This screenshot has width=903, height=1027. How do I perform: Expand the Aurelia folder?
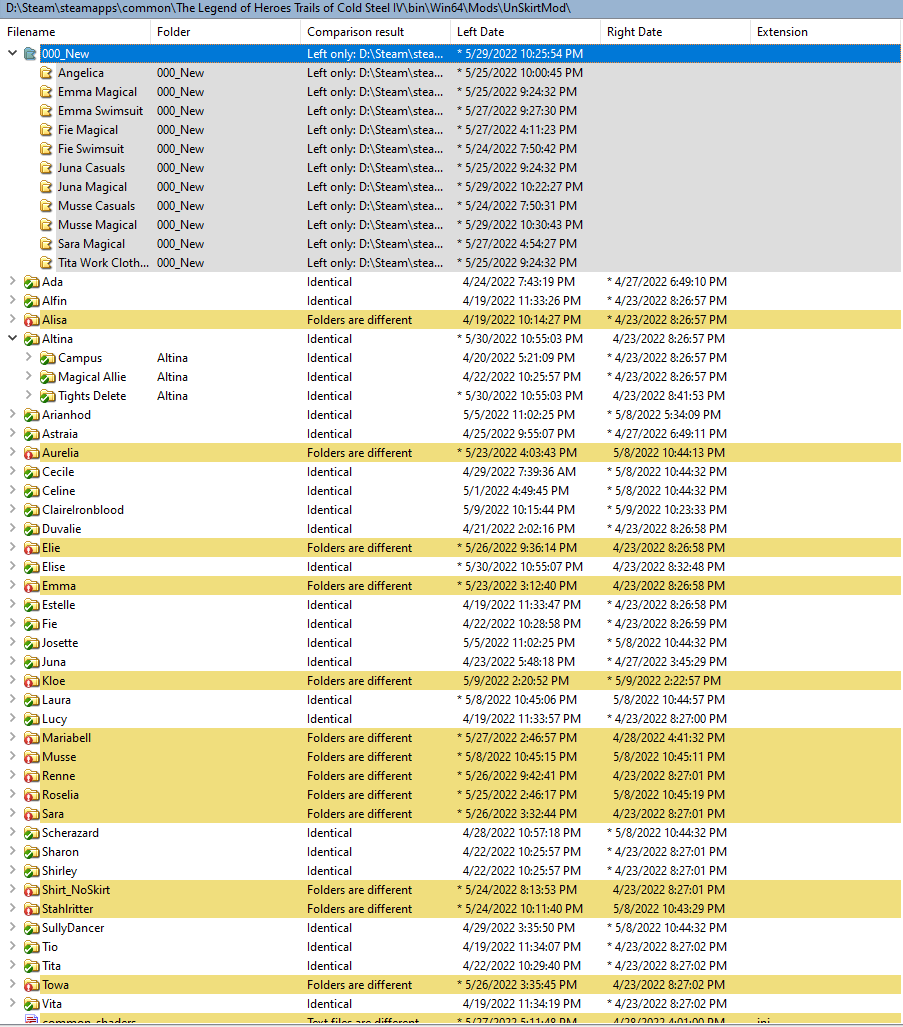tap(12, 452)
